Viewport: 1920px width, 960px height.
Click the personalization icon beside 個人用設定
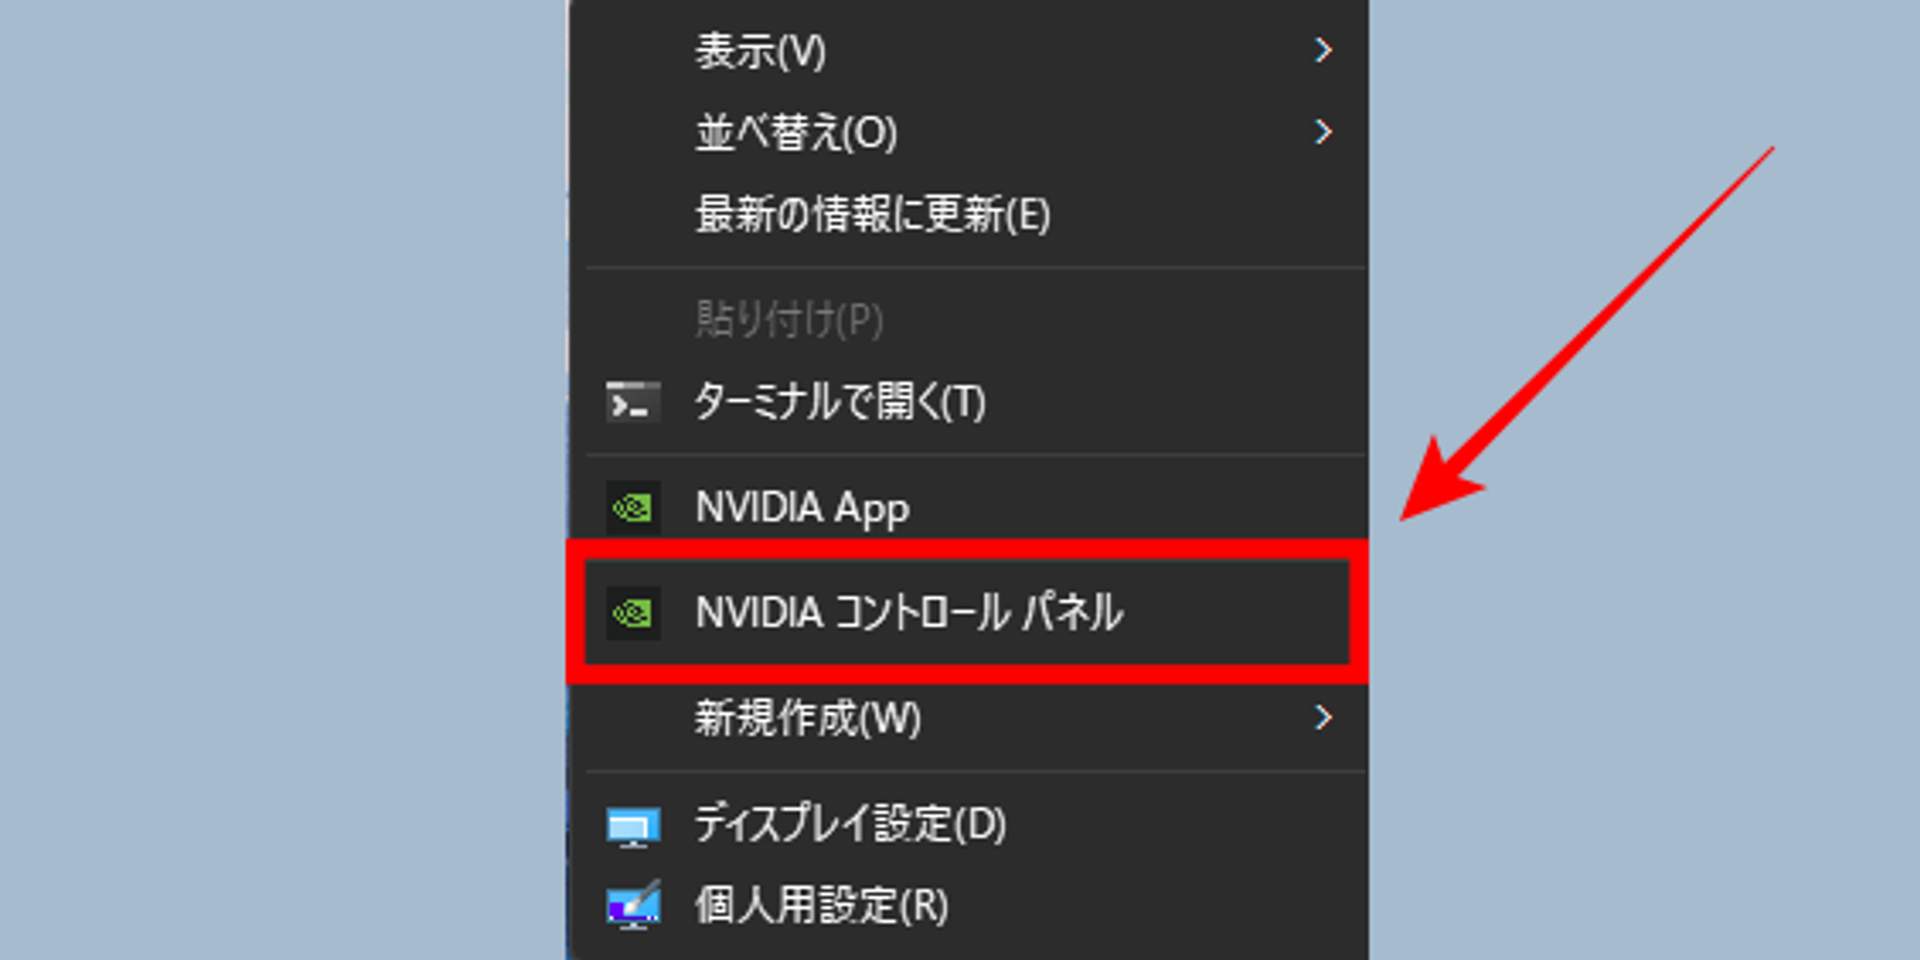coord(633,905)
